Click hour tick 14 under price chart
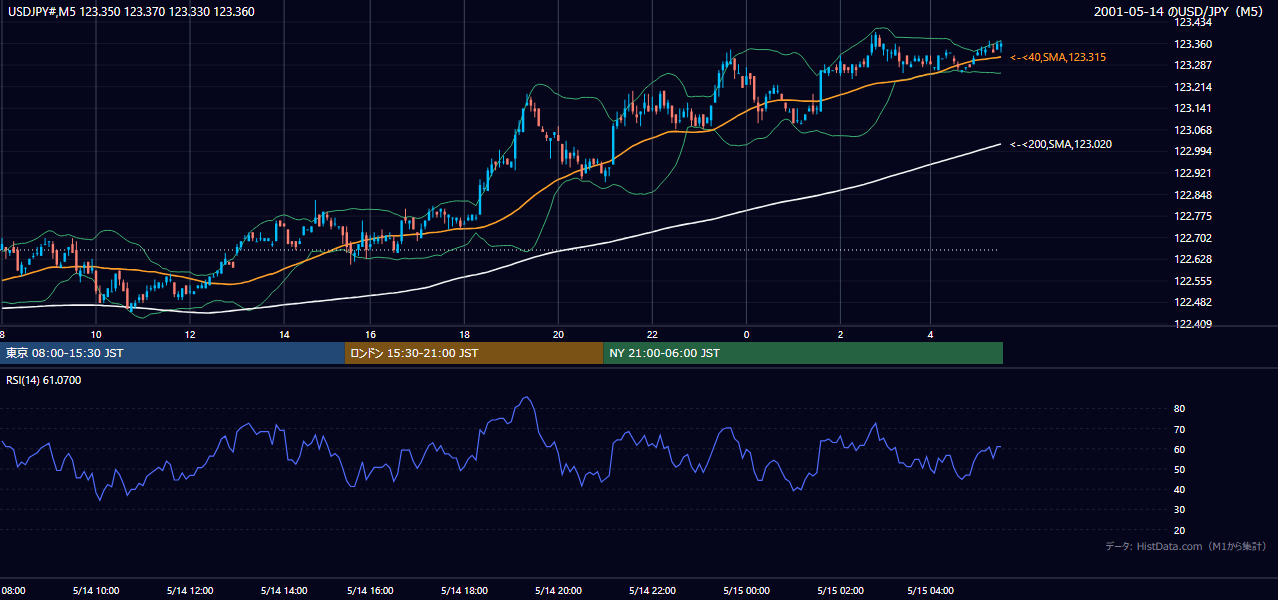This screenshot has width=1278, height=600. (284, 334)
